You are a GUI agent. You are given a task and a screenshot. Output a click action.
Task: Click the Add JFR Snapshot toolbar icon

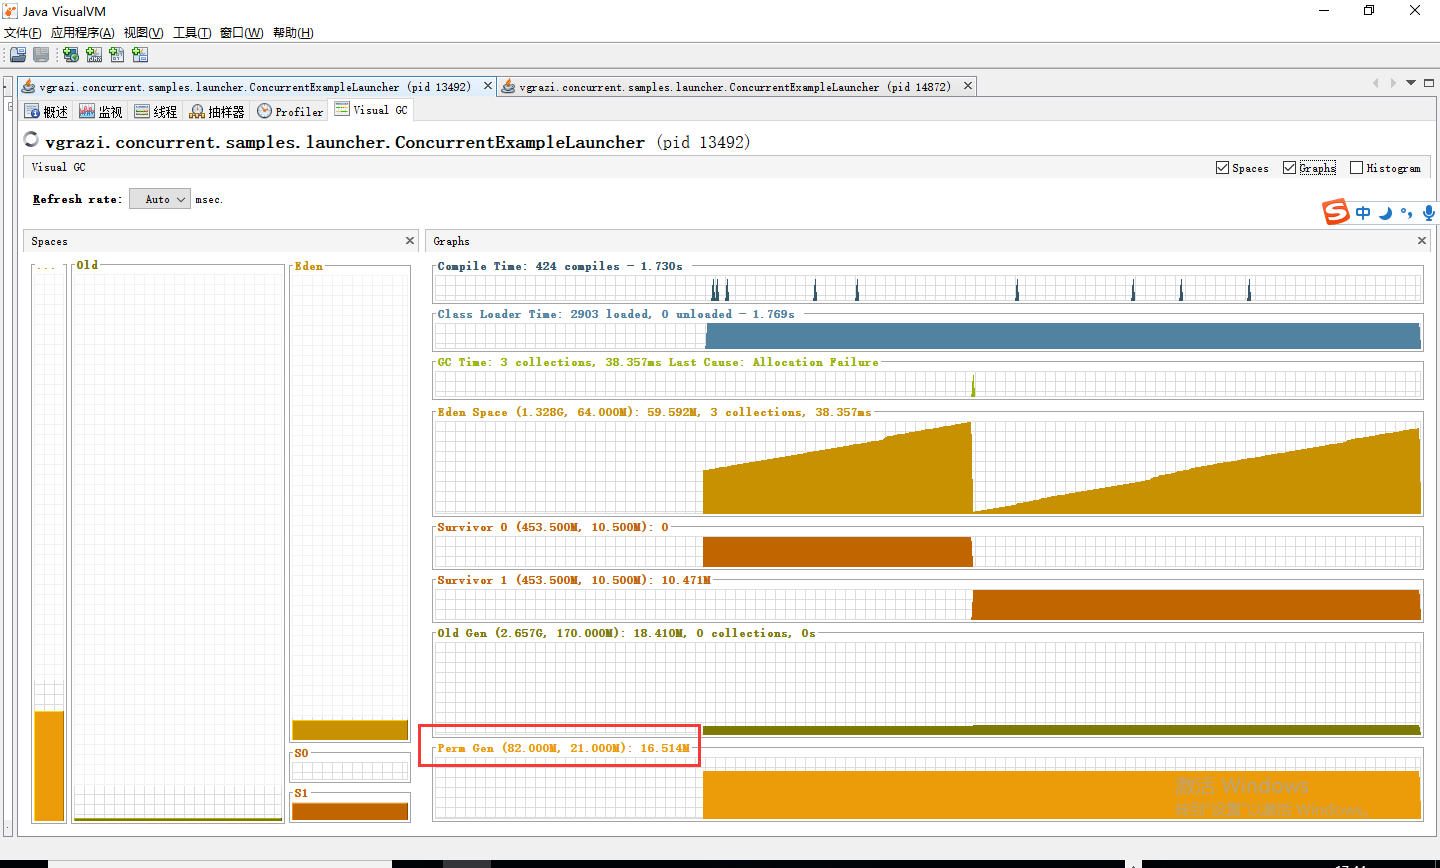[x=140, y=55]
